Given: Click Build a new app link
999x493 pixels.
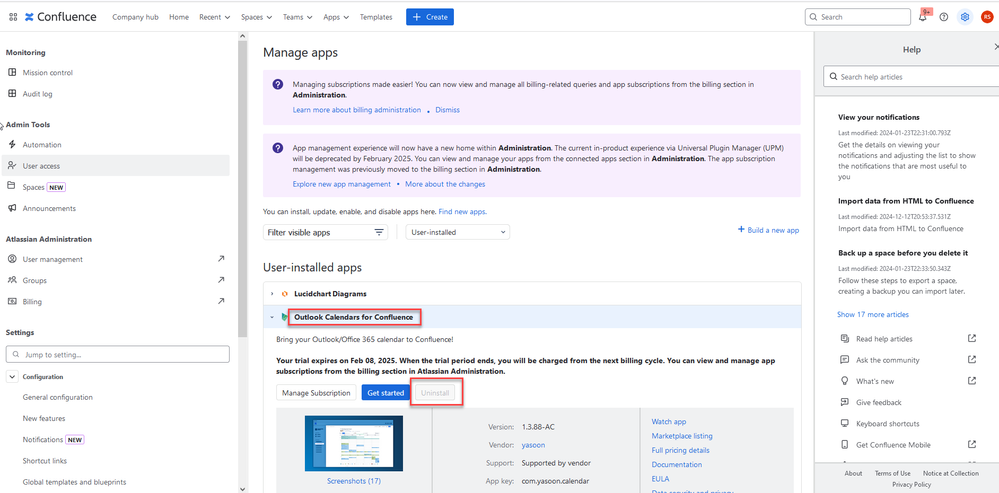Looking at the screenshot, I should 768,230.
